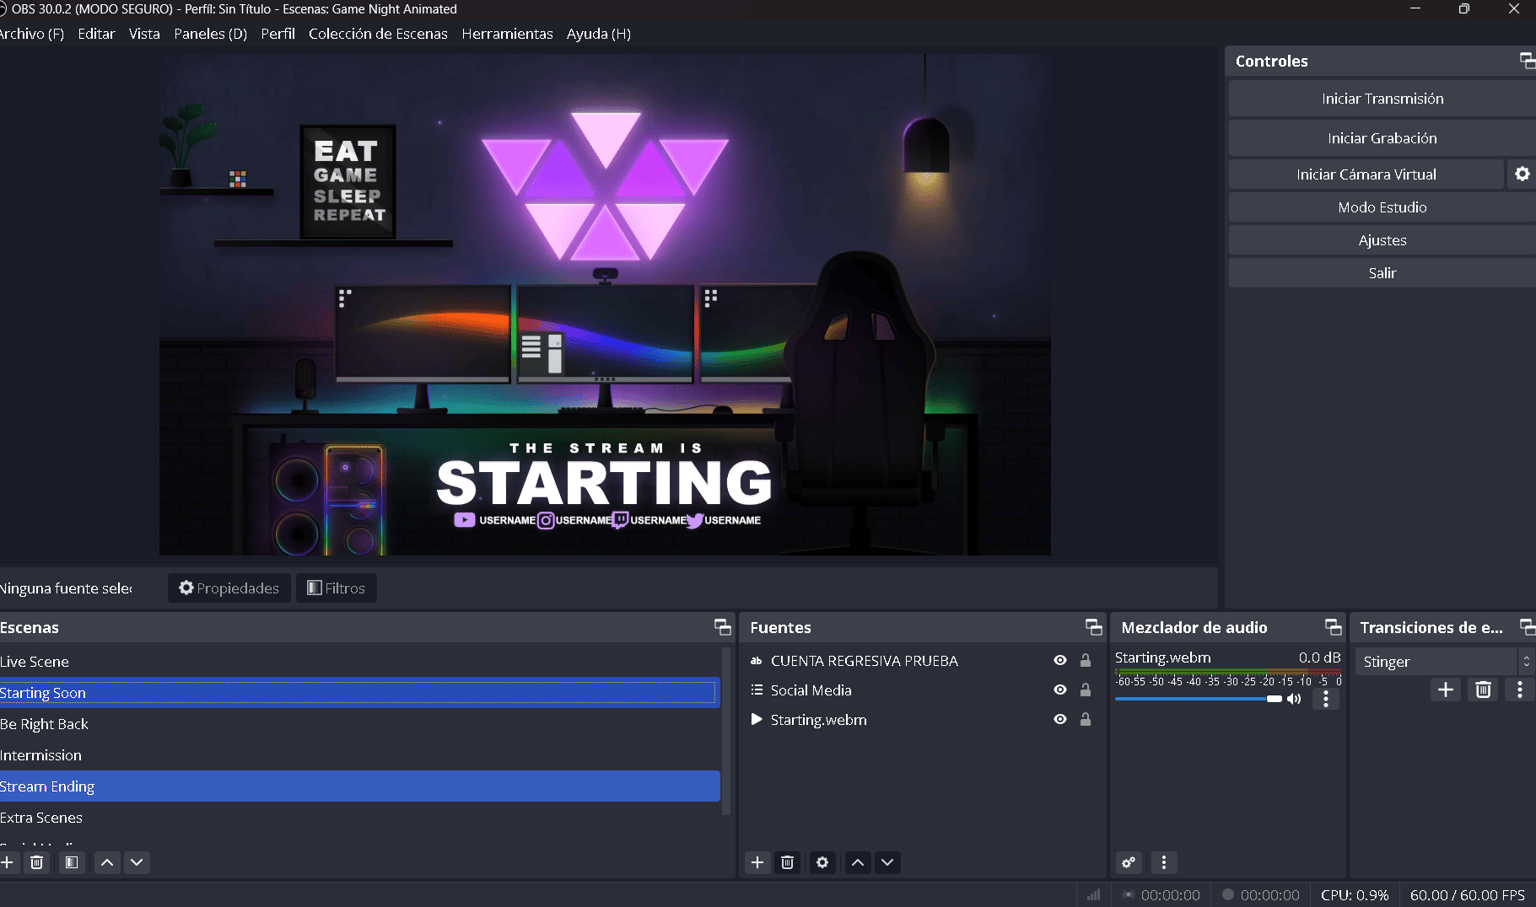Add a new source in Fuentes

pos(757,862)
